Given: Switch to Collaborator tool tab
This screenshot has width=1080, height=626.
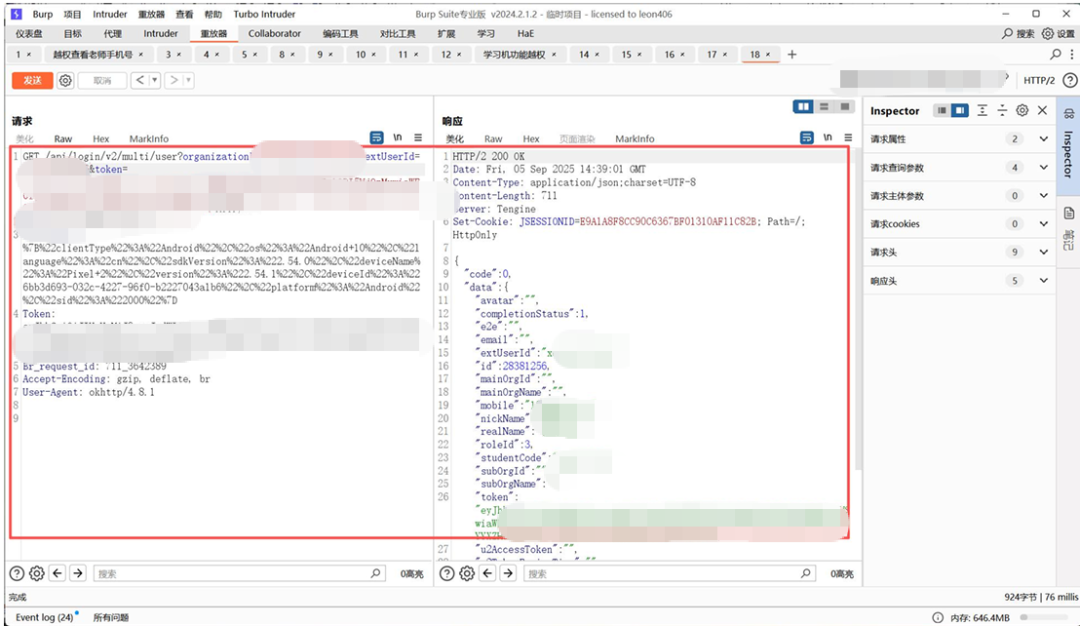Looking at the screenshot, I should coord(274,33).
